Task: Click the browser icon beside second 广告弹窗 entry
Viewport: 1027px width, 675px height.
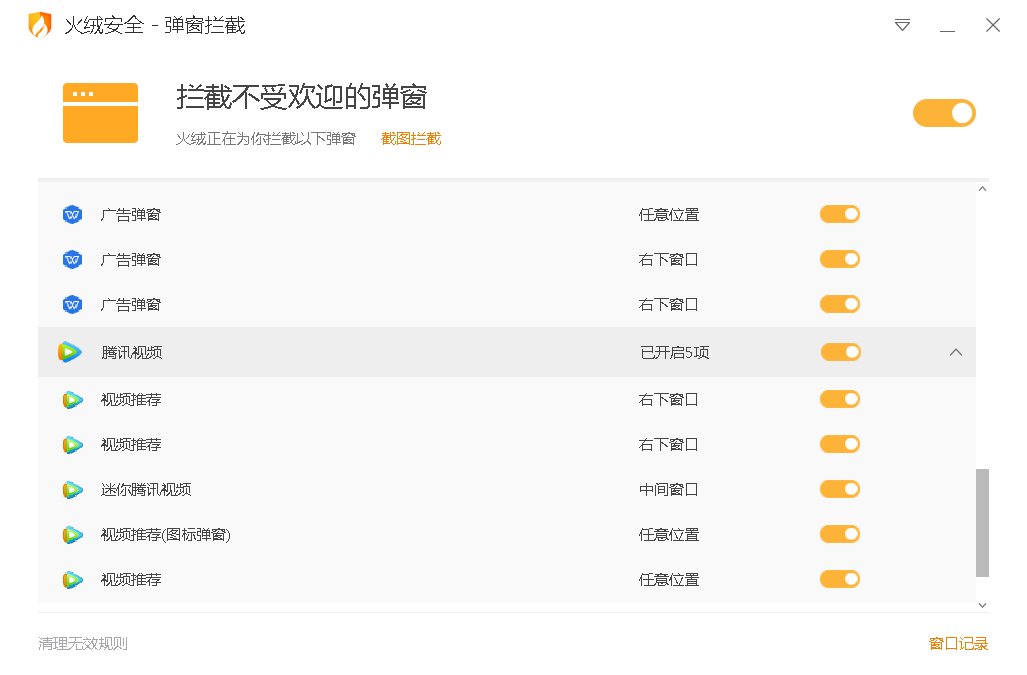Action: click(71, 259)
